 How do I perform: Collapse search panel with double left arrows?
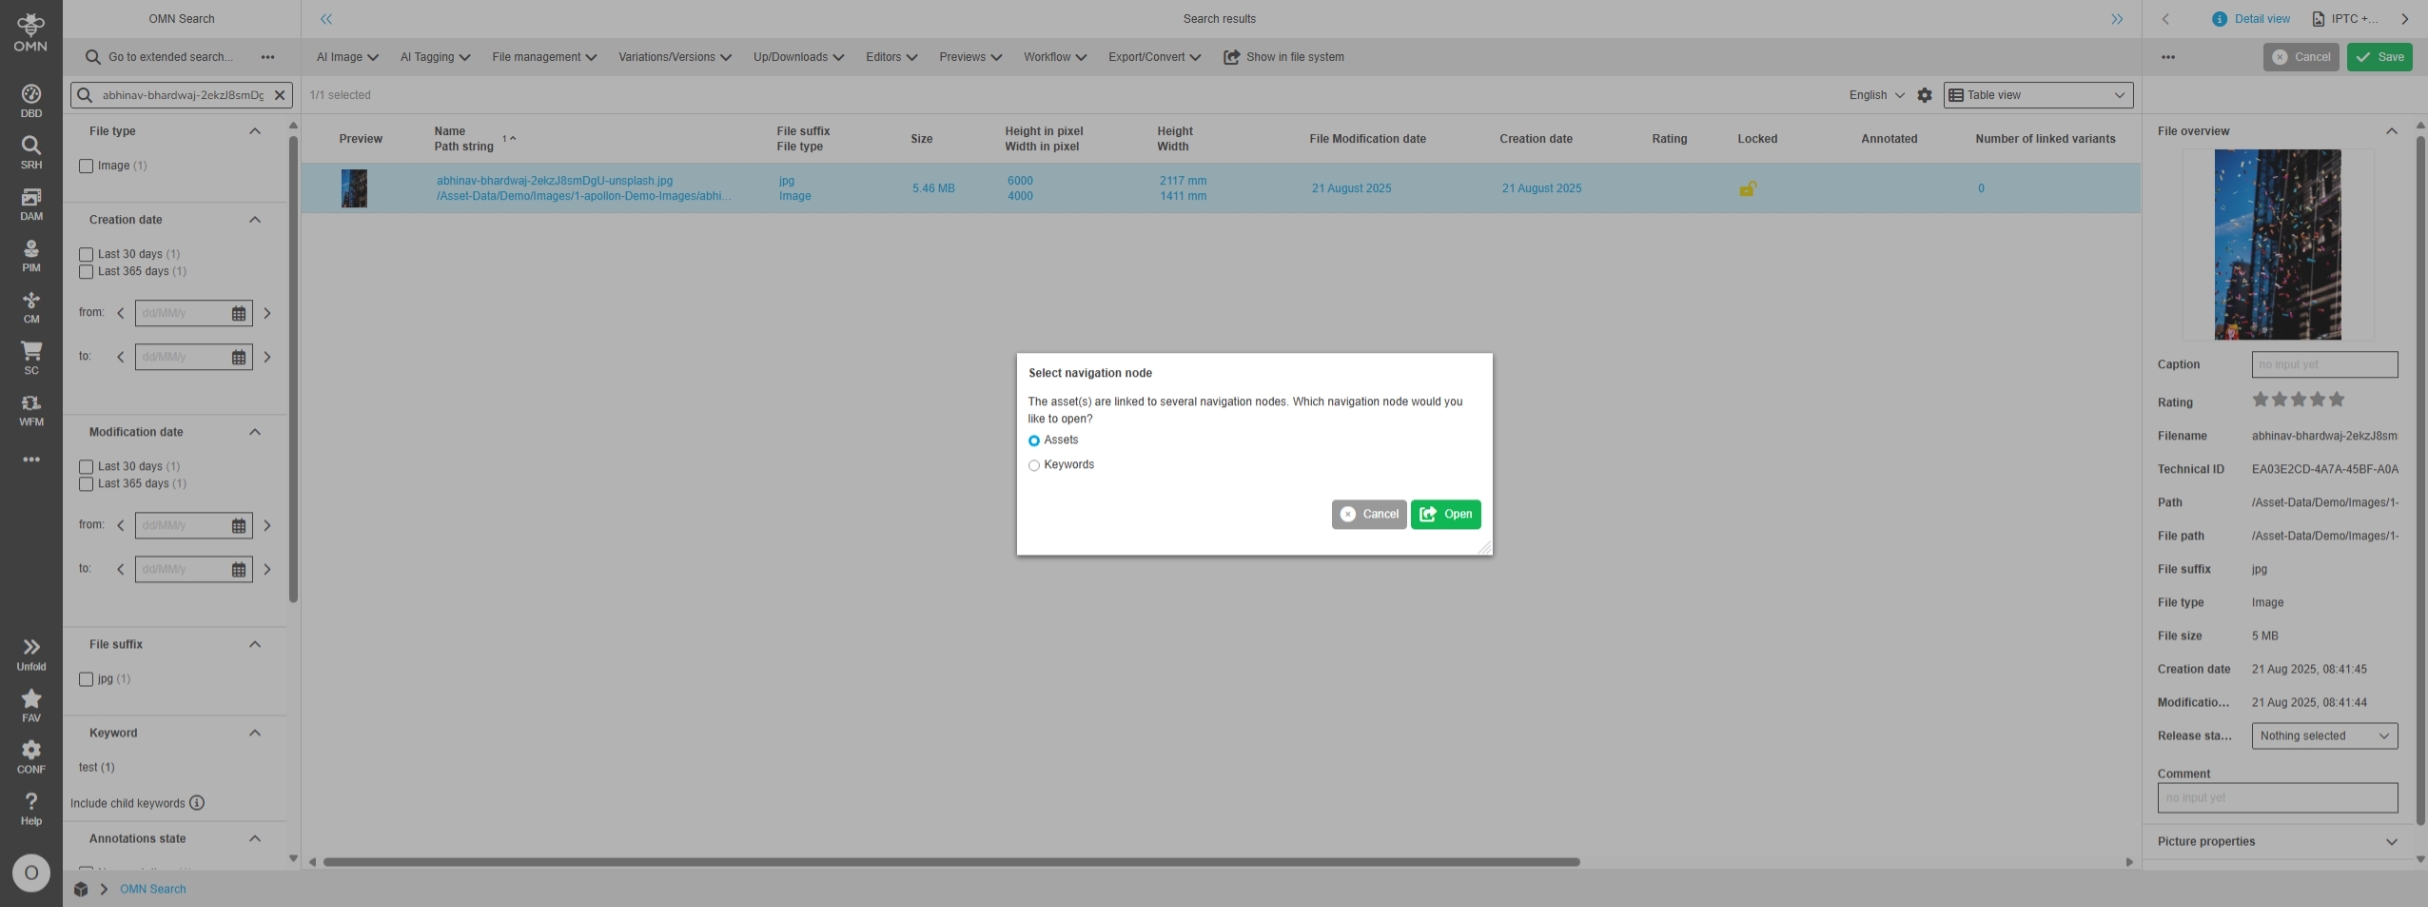tap(326, 19)
